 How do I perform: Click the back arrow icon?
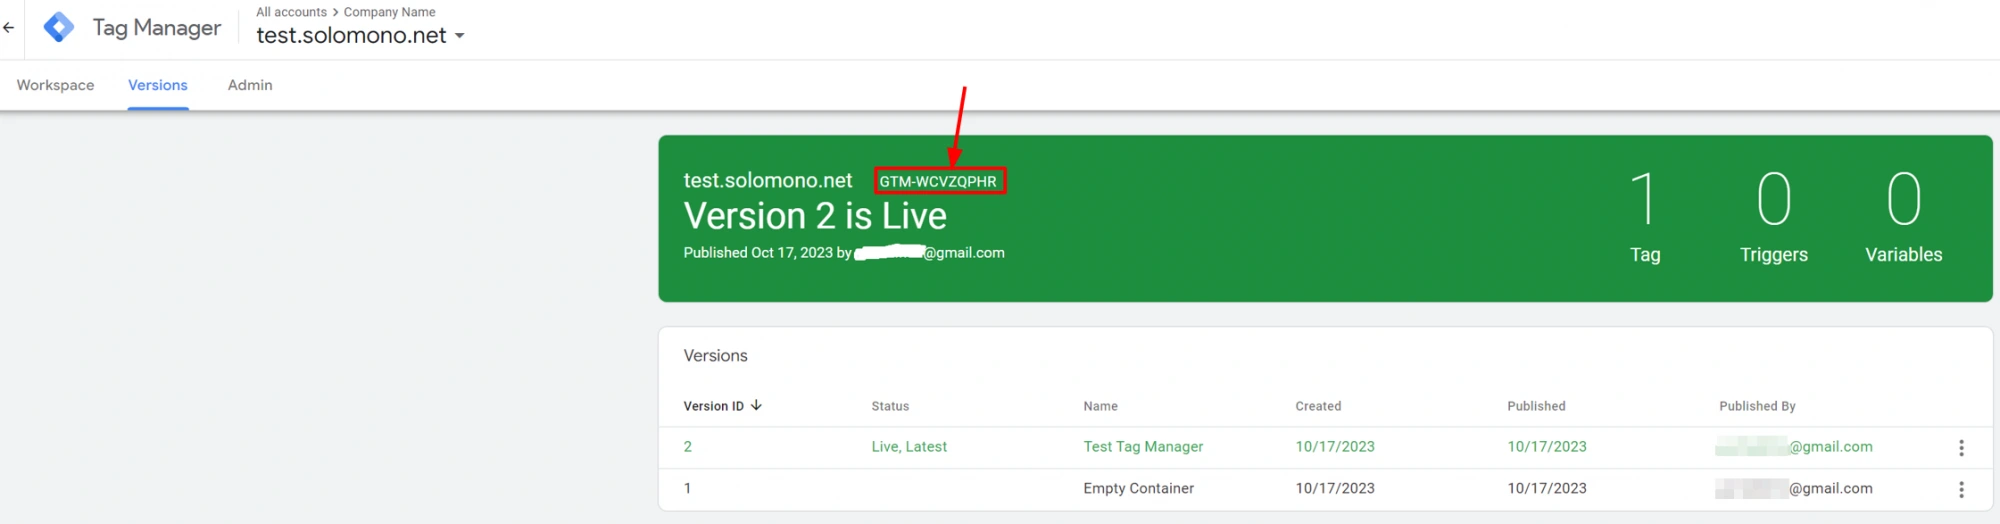pos(9,28)
